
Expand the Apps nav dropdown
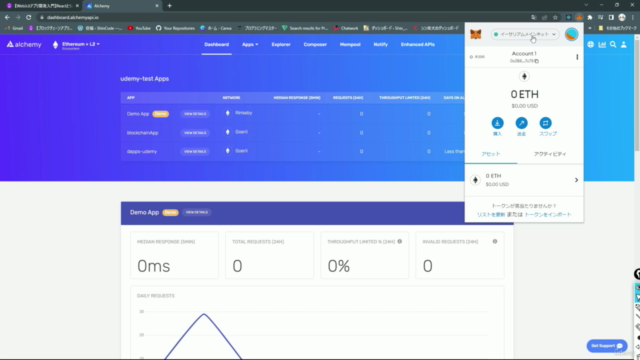tap(250, 44)
